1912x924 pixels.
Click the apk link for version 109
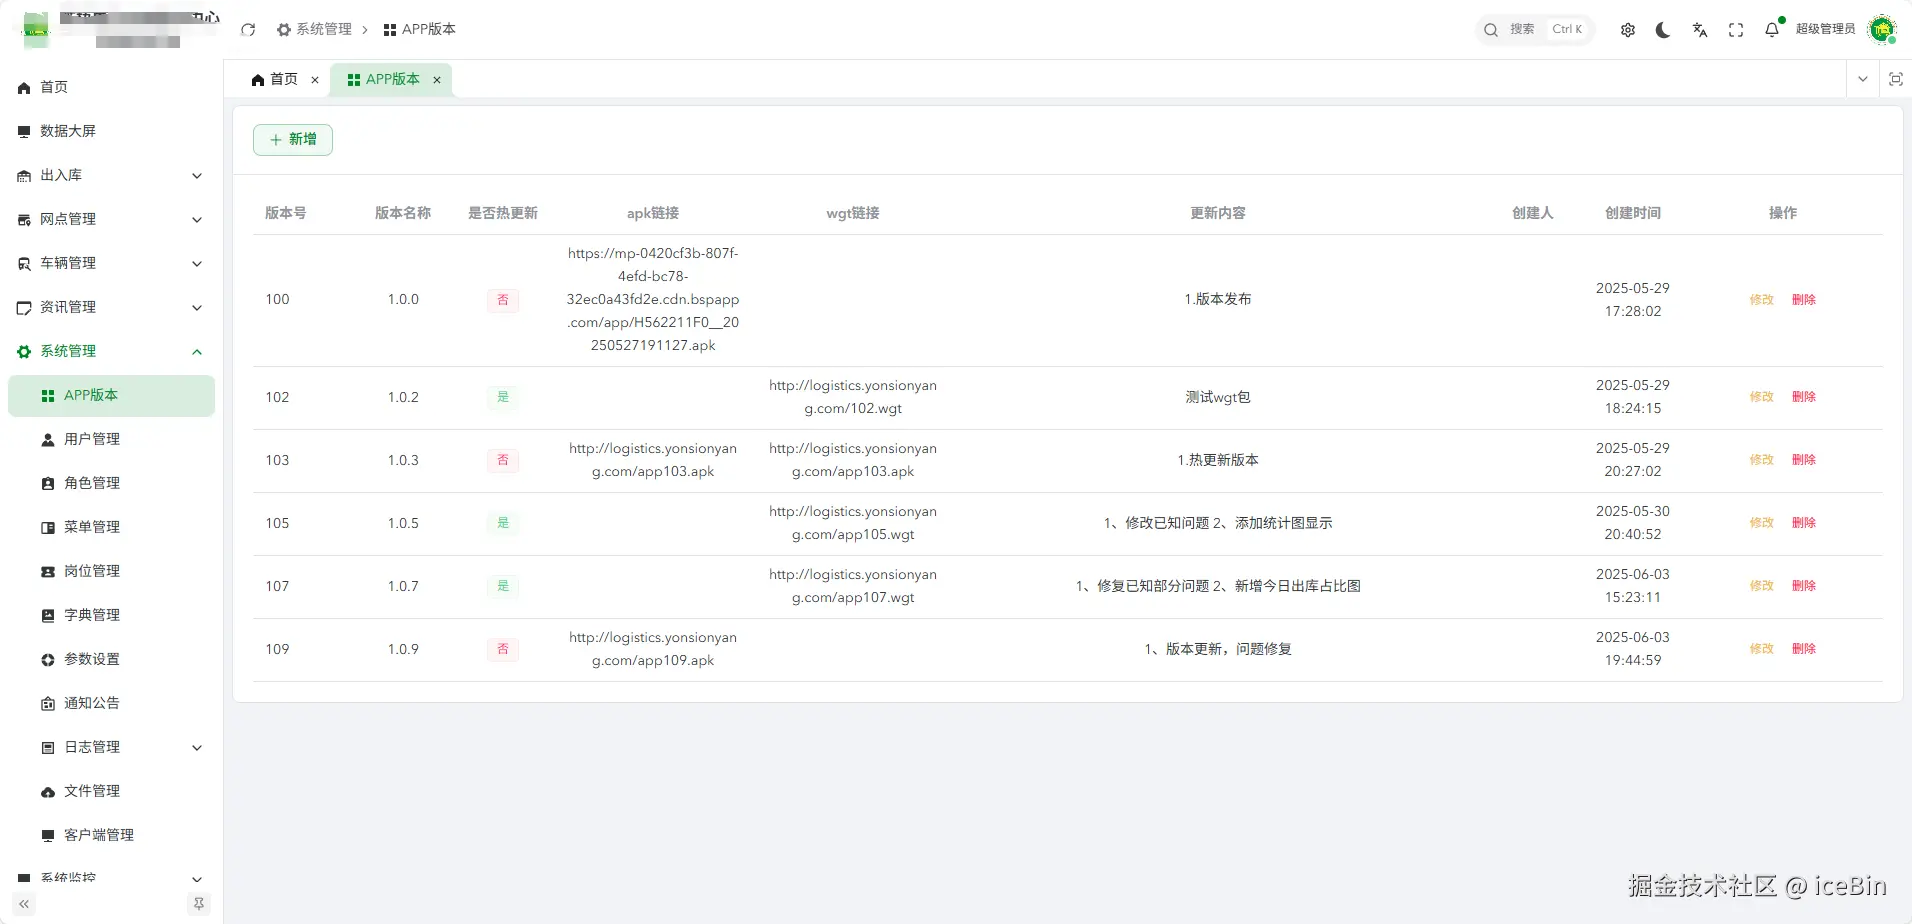[653, 649]
